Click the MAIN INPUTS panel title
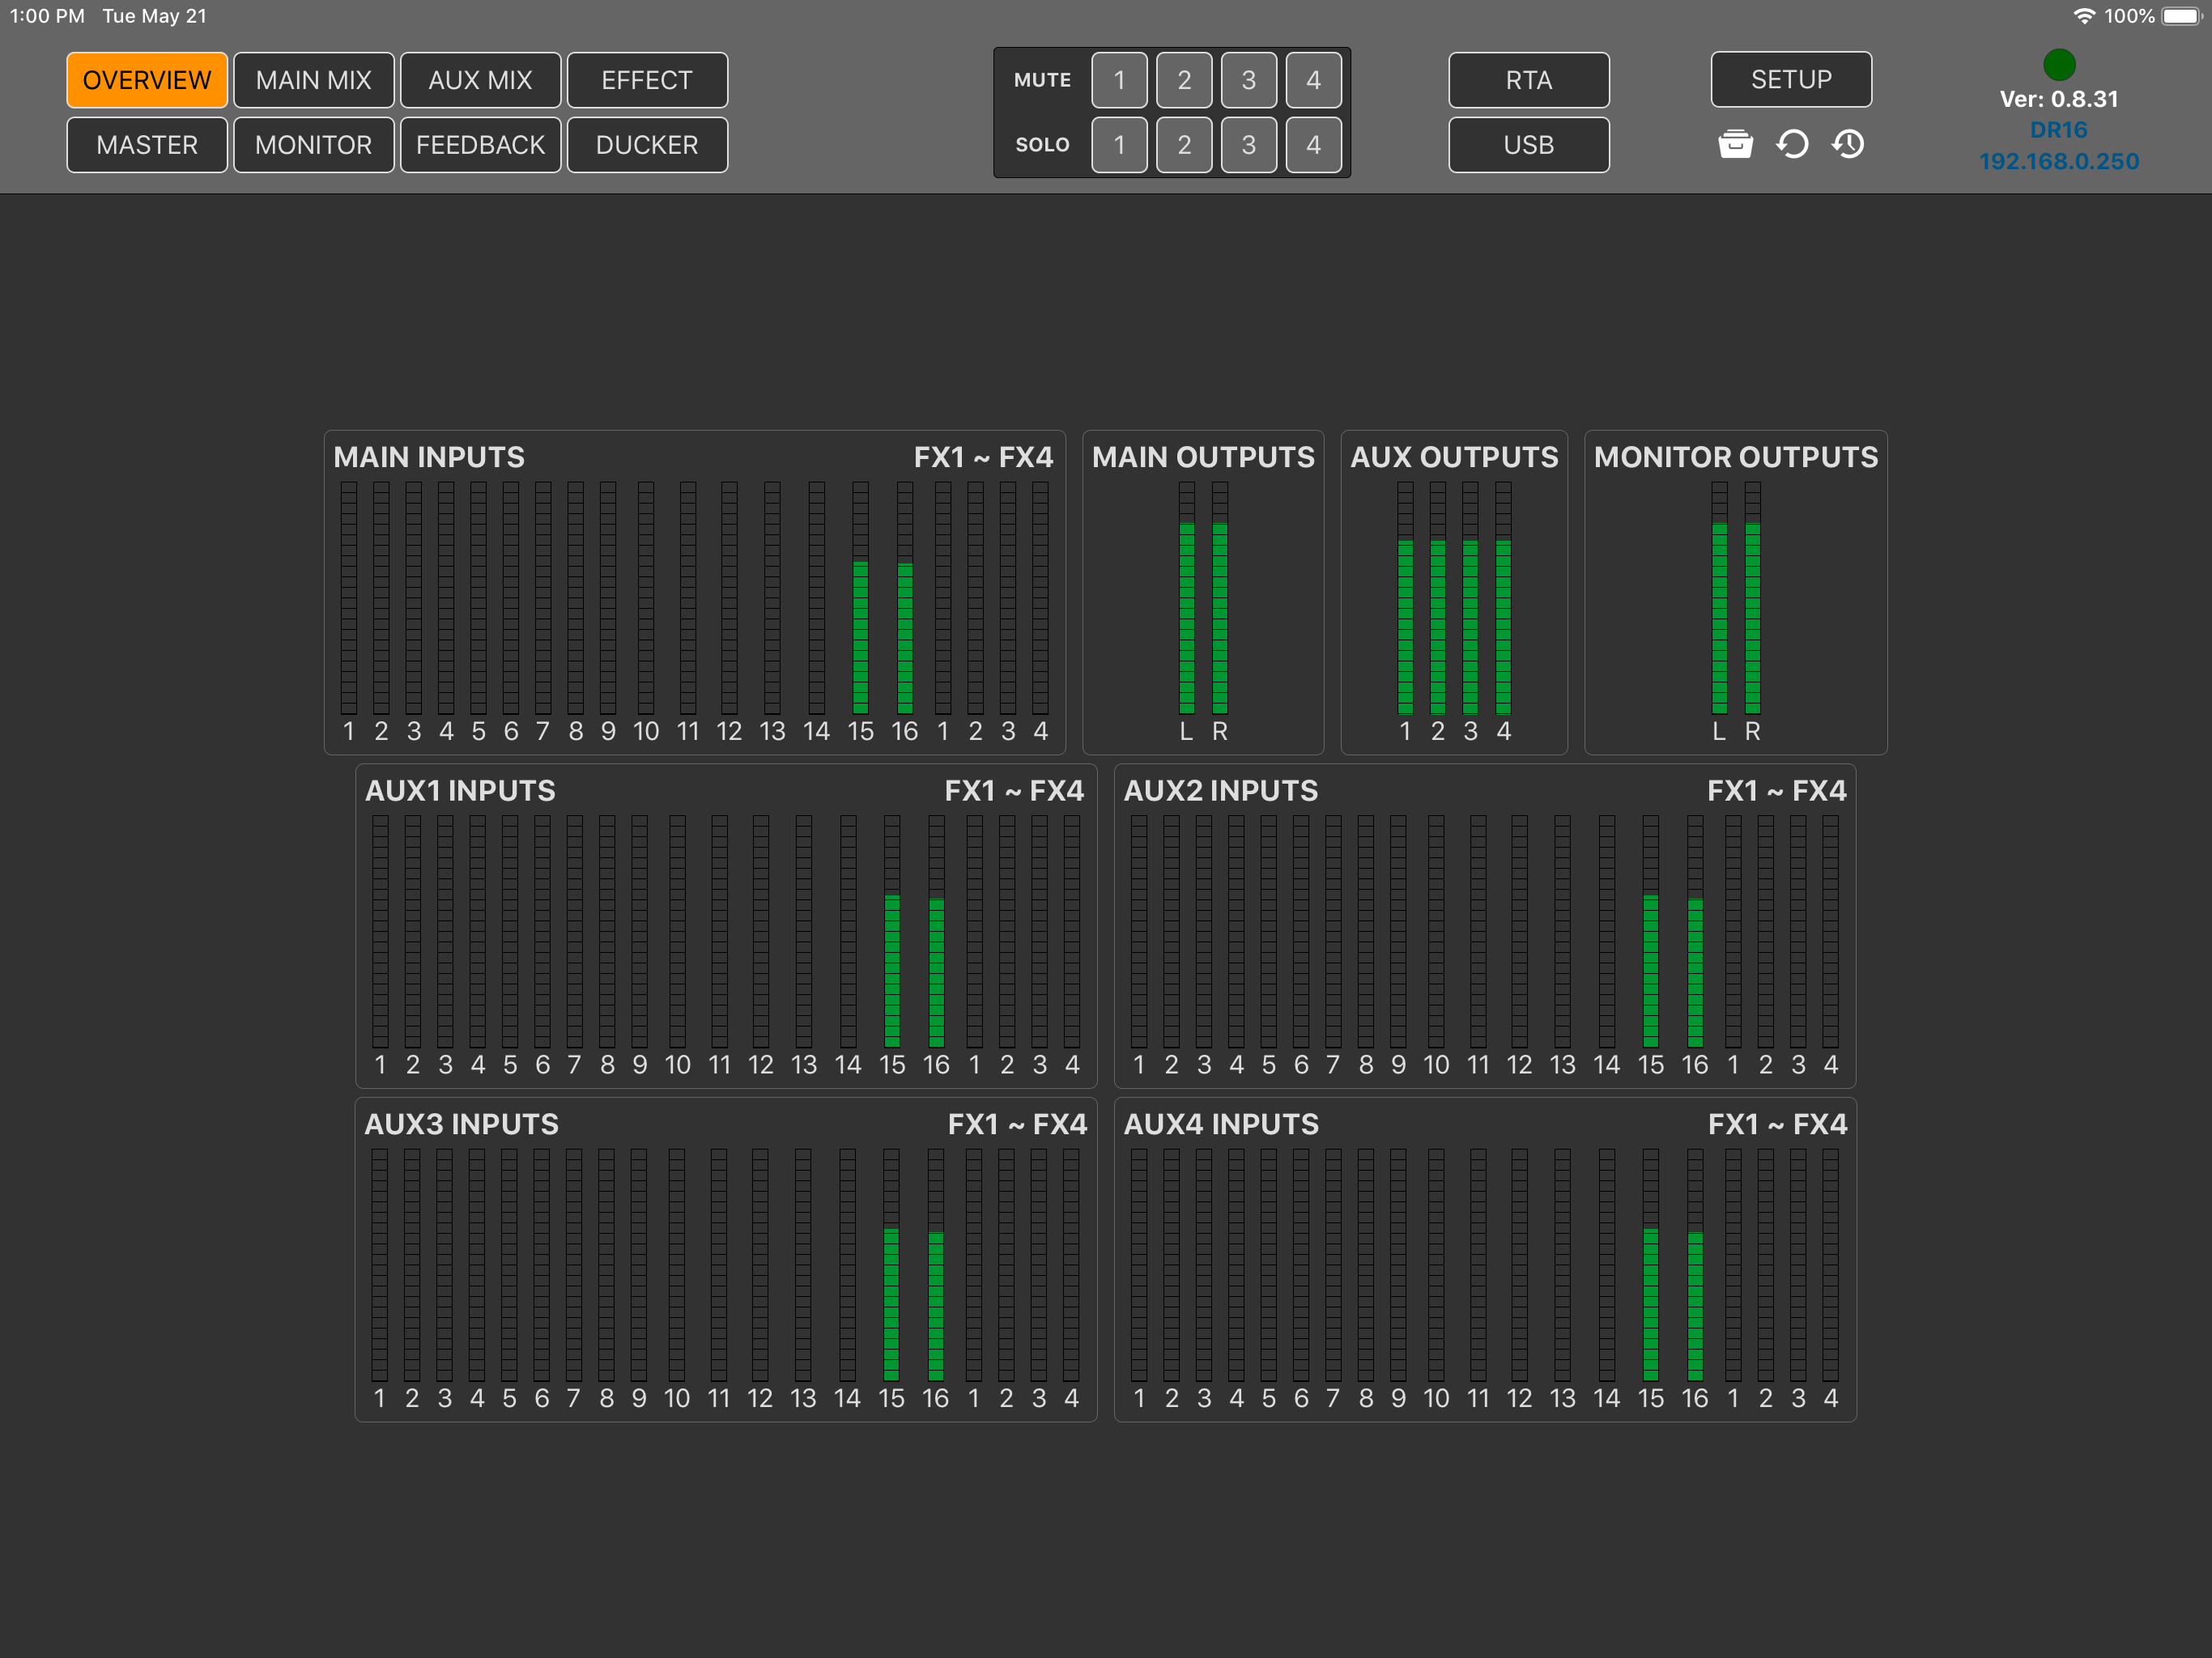The height and width of the screenshot is (1658, 2212). point(429,457)
